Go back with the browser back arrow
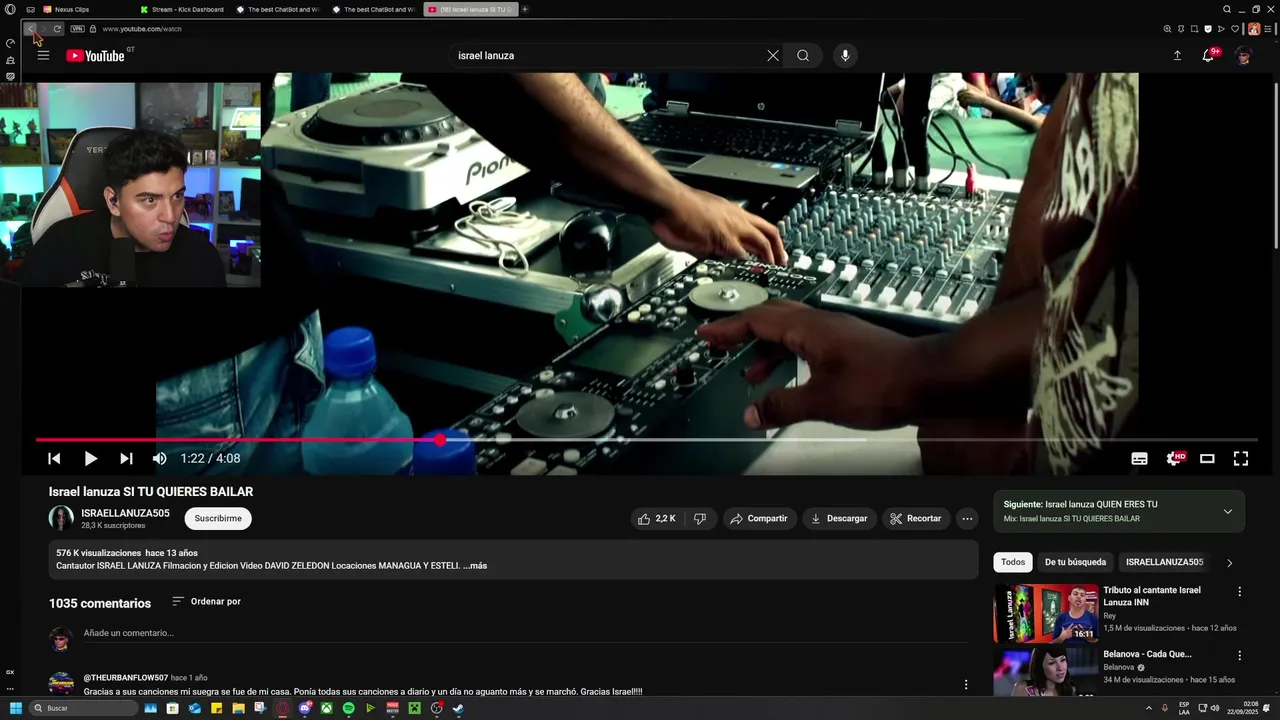Screen dimensions: 1280x720 [30, 29]
